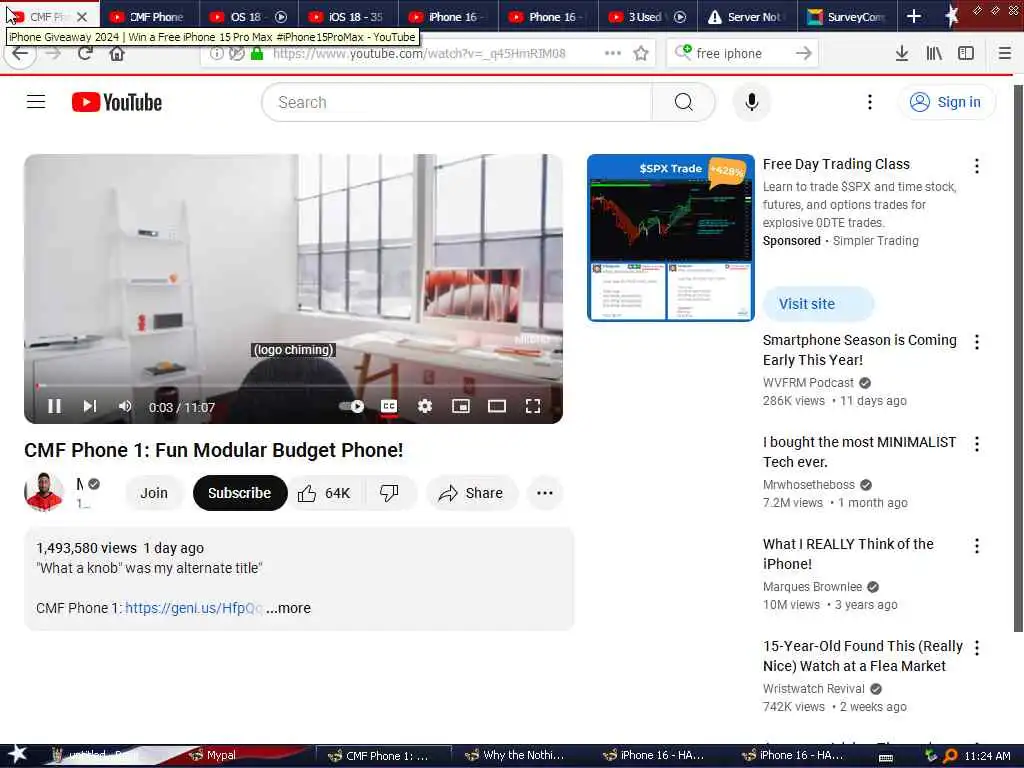The image size is (1024, 768).
Task: Like the video (64K)
Action: coord(325,493)
